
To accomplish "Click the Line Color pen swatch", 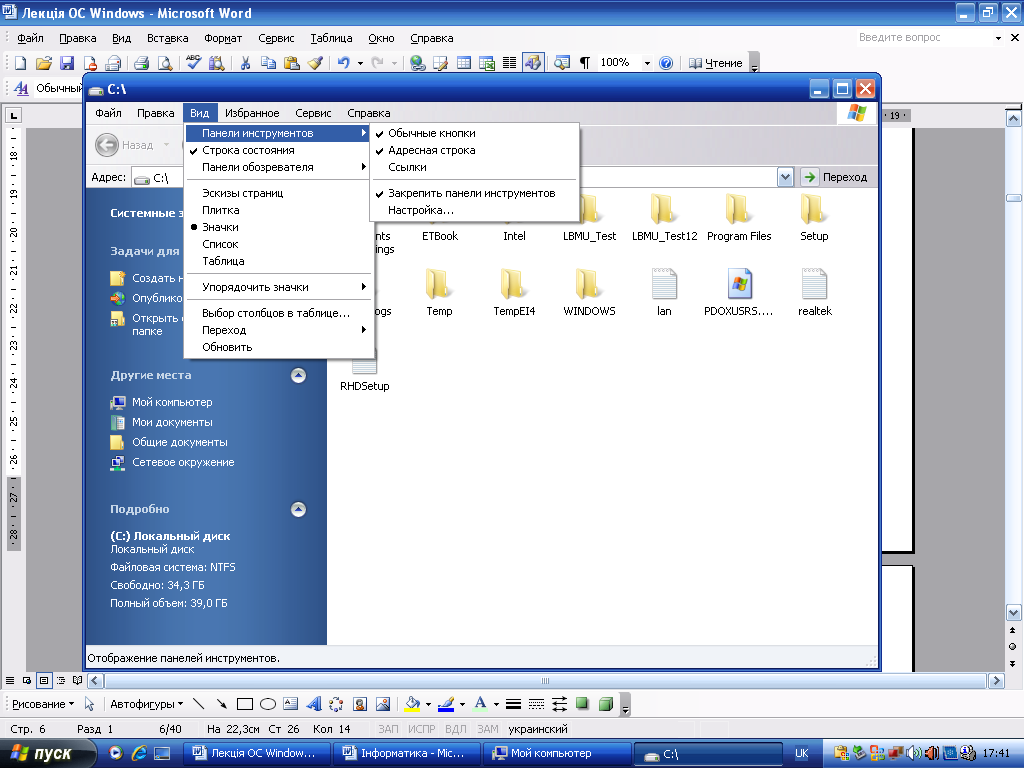I will pyautogui.click(x=446, y=704).
